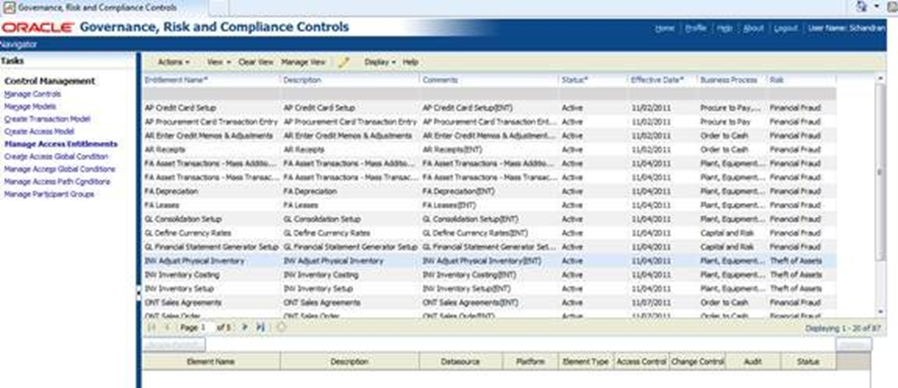Open Manage View from toolbar
The width and height of the screenshot is (898, 388).
pyautogui.click(x=303, y=62)
